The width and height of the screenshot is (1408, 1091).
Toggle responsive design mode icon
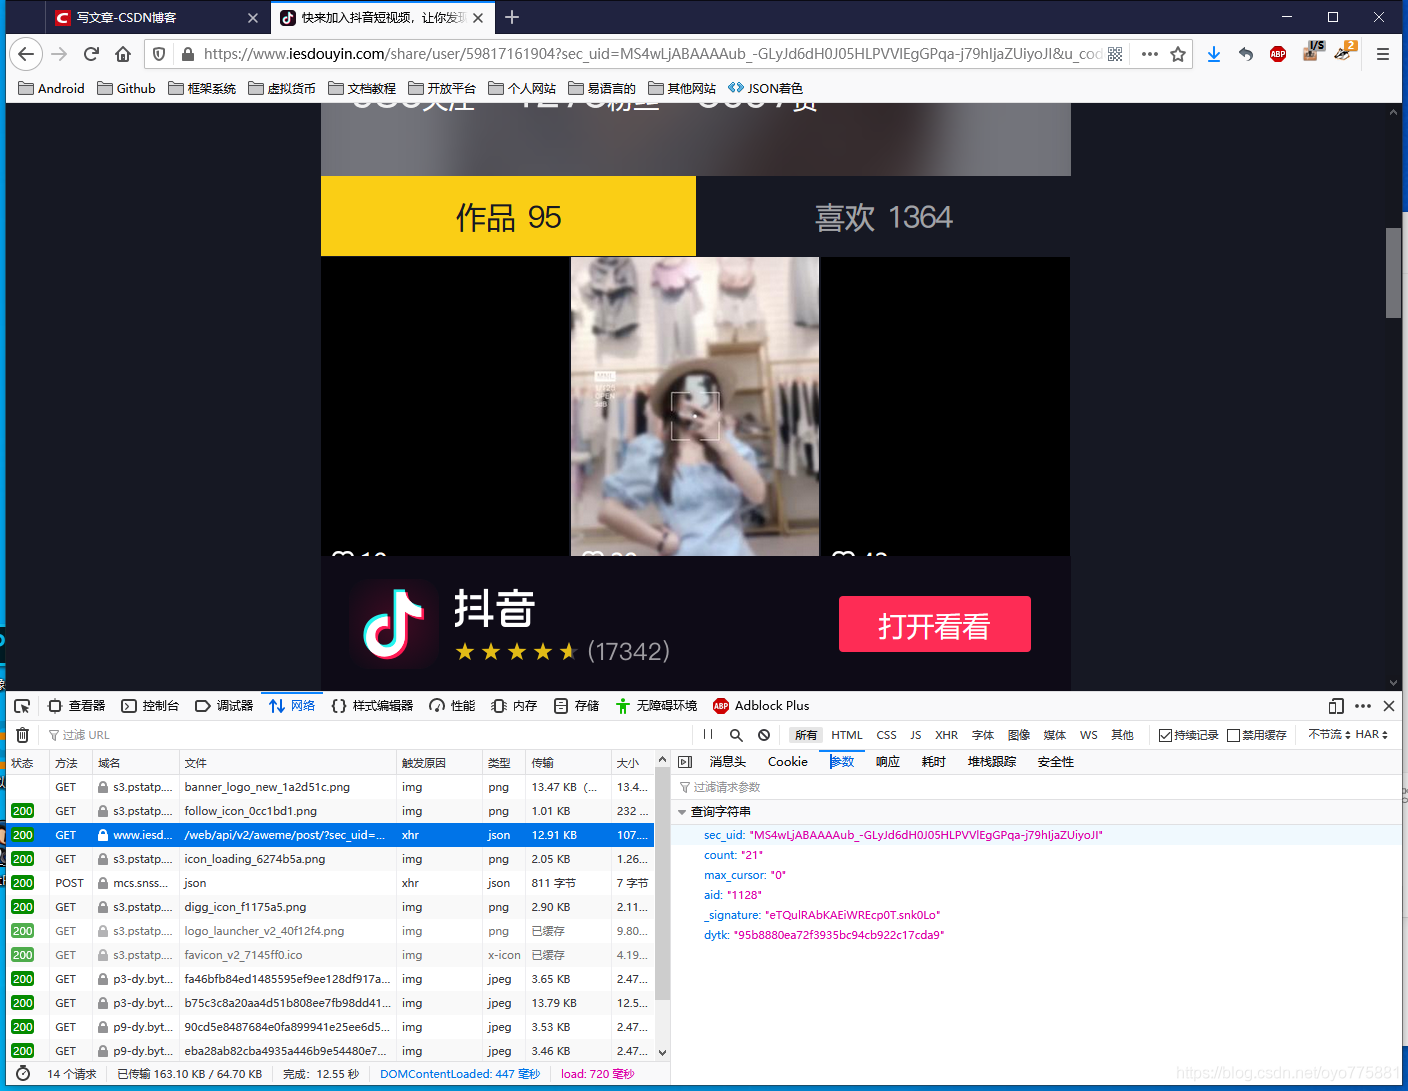[1336, 706]
